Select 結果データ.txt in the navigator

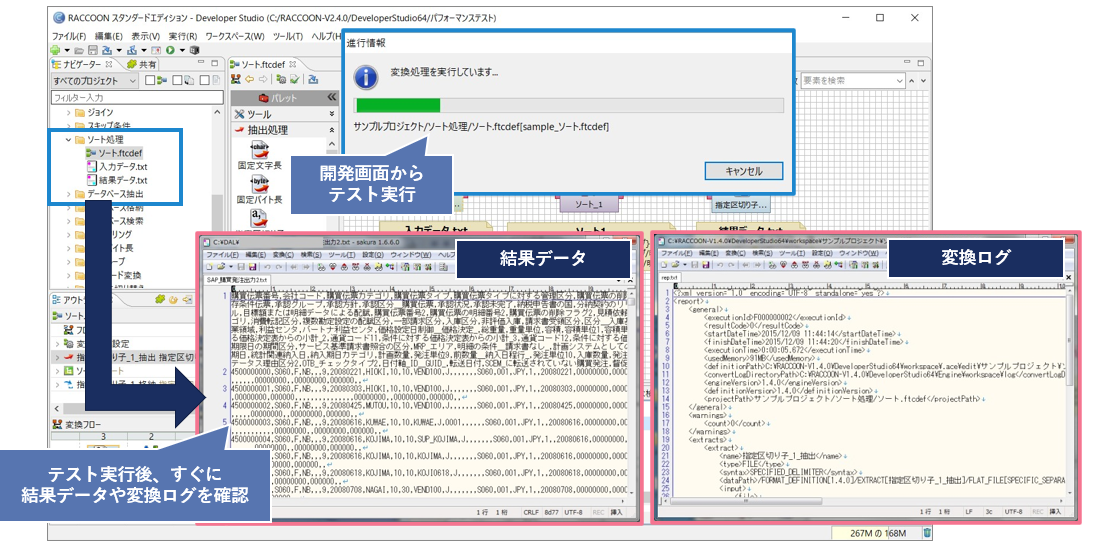122,180
